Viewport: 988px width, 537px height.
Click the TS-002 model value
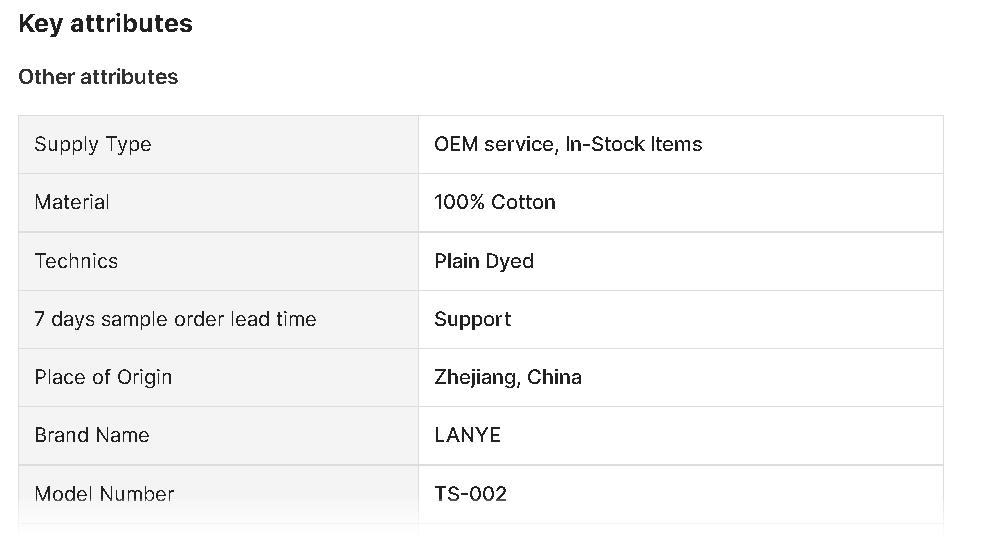click(x=471, y=494)
